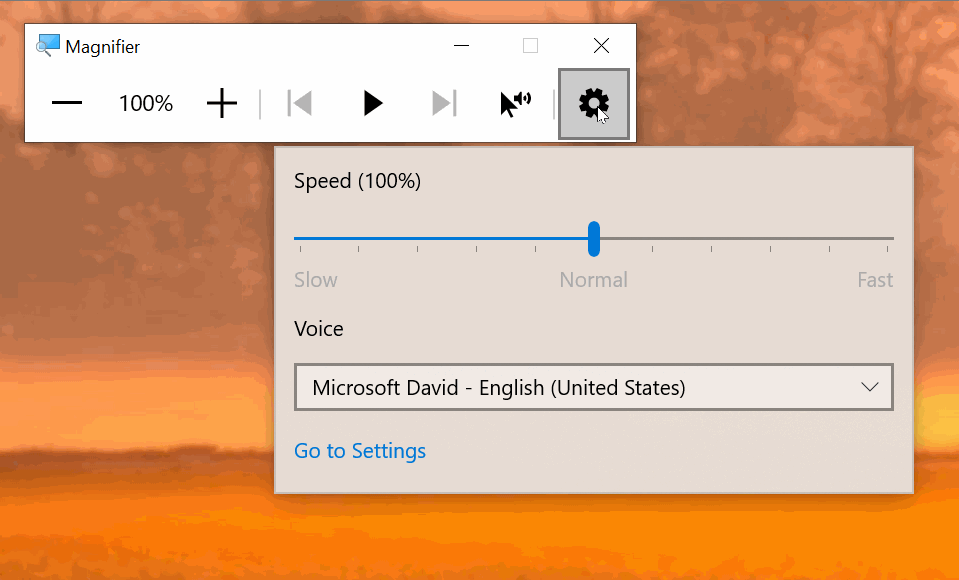Viewport: 959px width, 580px height.
Task: Go to previous sentence in reading
Action: (x=300, y=103)
